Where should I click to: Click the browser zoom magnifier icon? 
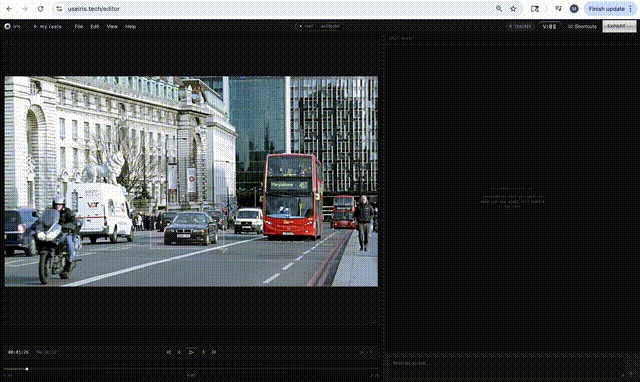[x=499, y=9]
